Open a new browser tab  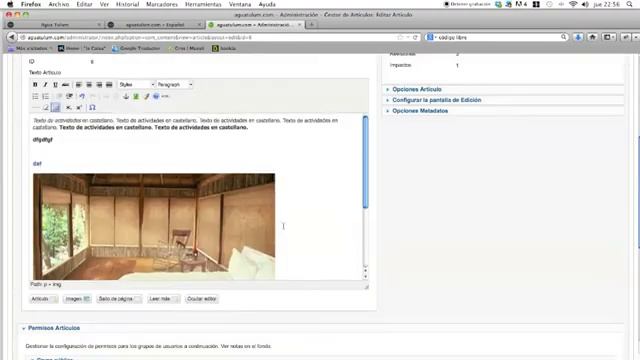[x=311, y=24]
